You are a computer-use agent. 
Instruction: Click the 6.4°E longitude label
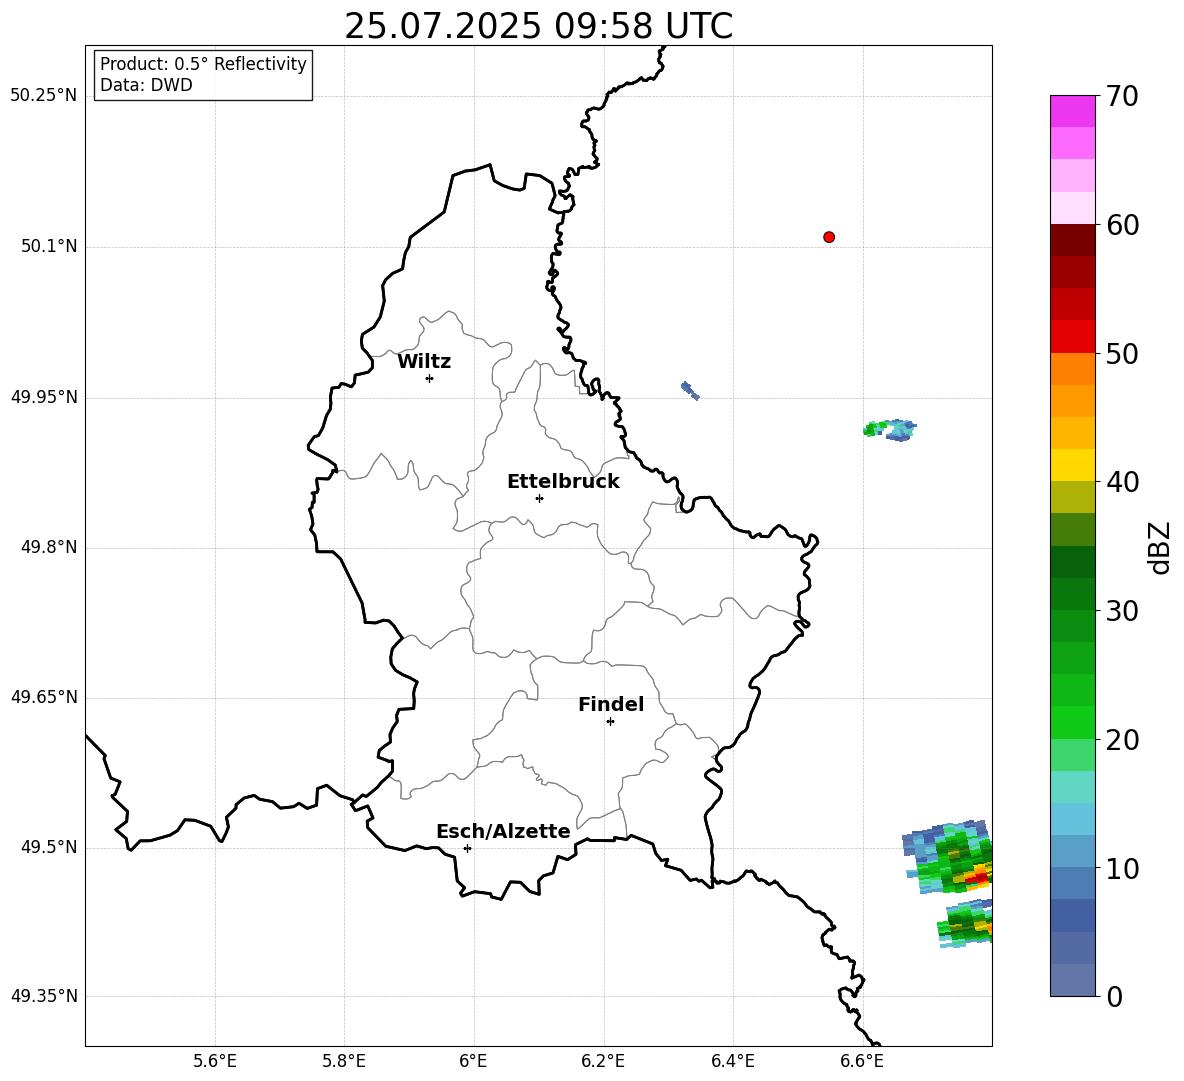pyautogui.click(x=732, y=1061)
